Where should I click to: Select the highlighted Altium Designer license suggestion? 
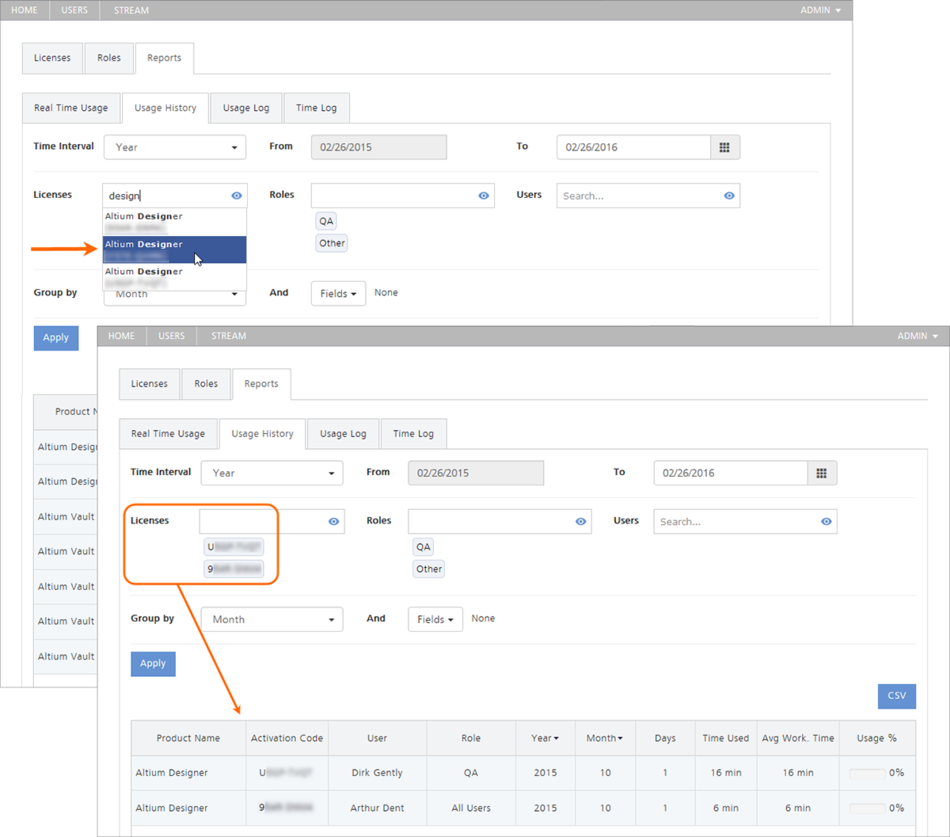[174, 250]
